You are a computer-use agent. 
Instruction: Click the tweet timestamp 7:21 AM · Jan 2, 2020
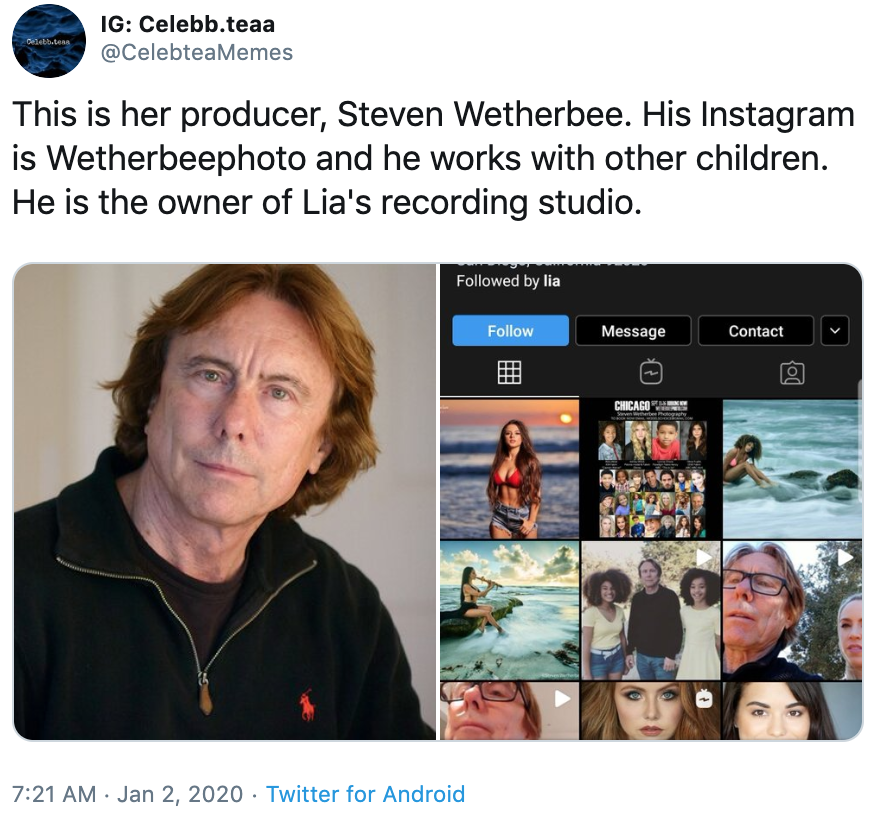[x=127, y=794]
